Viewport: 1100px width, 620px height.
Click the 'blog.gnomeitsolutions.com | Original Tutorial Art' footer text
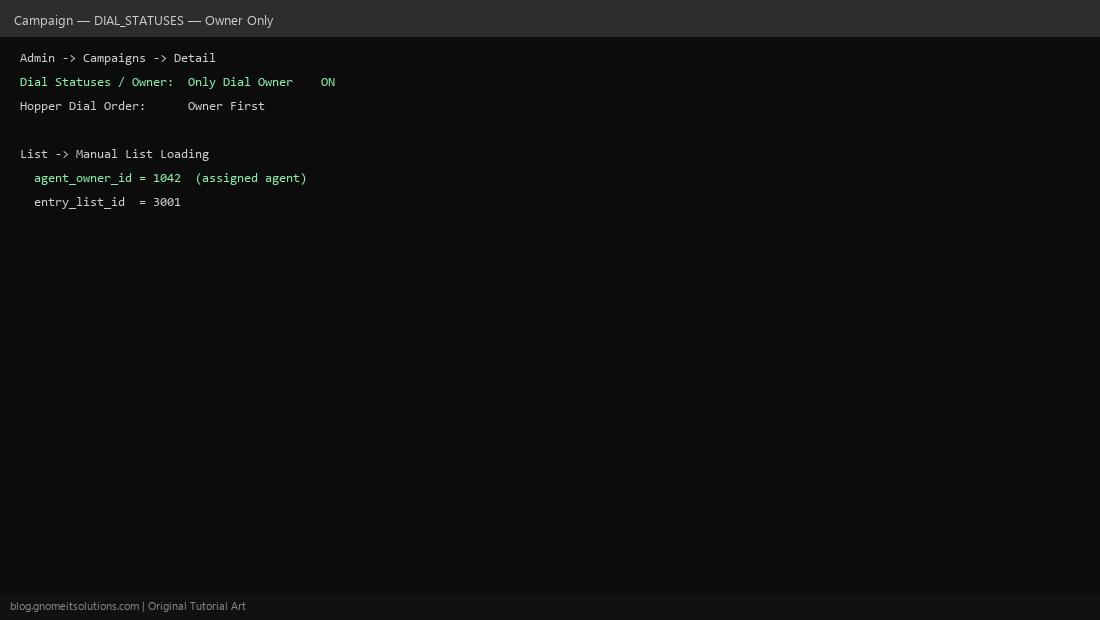tap(128, 606)
